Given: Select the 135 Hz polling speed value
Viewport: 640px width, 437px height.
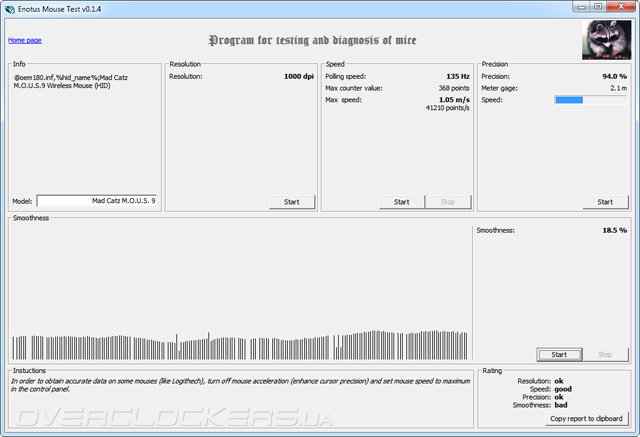Looking at the screenshot, I should pyautogui.click(x=458, y=76).
